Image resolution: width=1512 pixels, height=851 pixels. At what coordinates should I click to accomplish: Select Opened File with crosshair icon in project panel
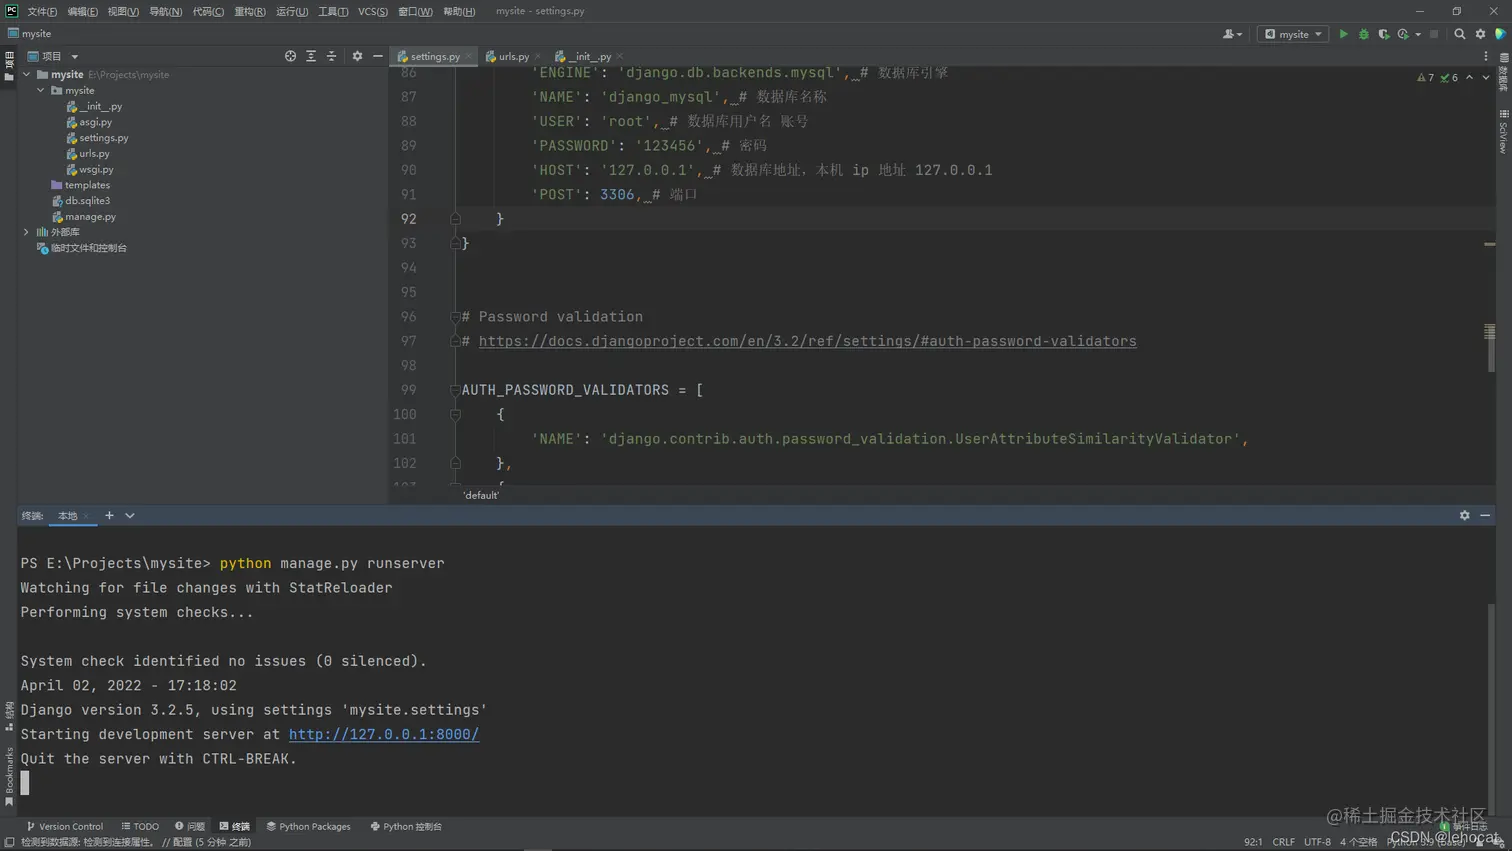[290, 56]
